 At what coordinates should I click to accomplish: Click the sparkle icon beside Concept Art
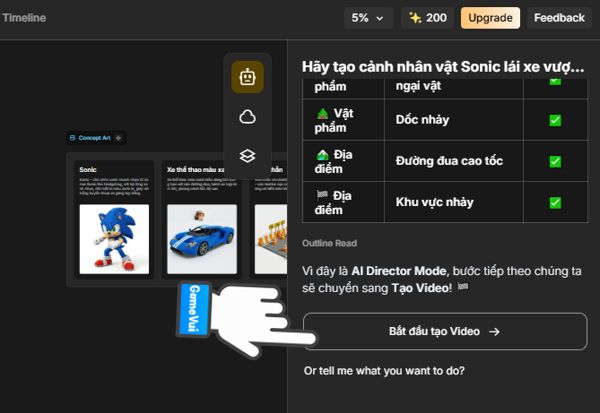click(x=119, y=138)
